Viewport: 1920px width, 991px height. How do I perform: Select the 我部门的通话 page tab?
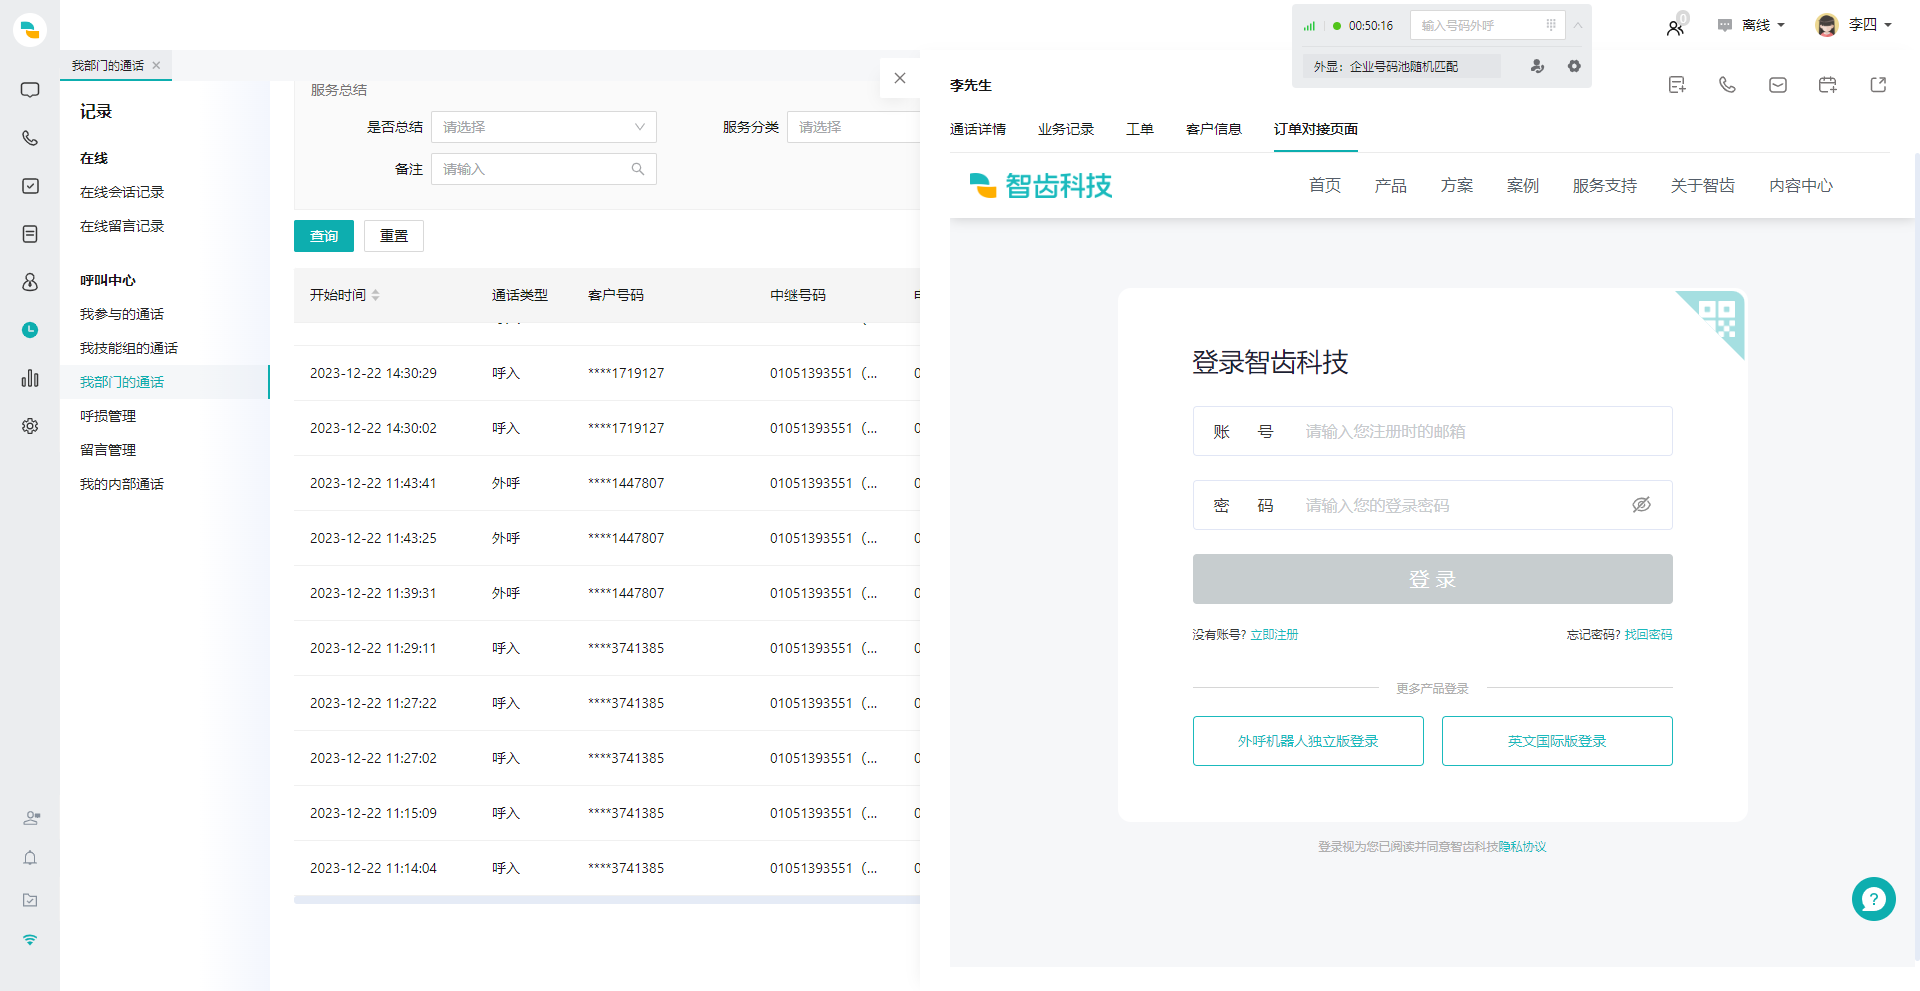[108, 65]
